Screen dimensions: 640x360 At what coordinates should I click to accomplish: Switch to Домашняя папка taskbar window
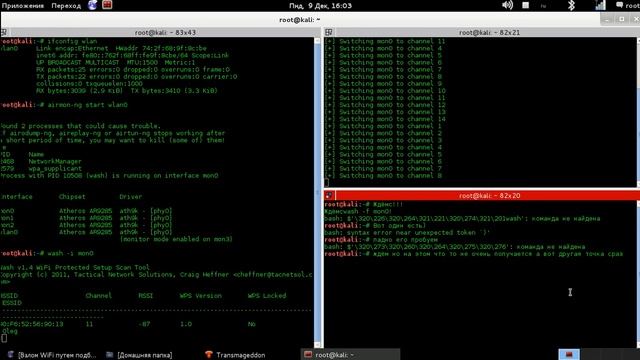click(140, 355)
